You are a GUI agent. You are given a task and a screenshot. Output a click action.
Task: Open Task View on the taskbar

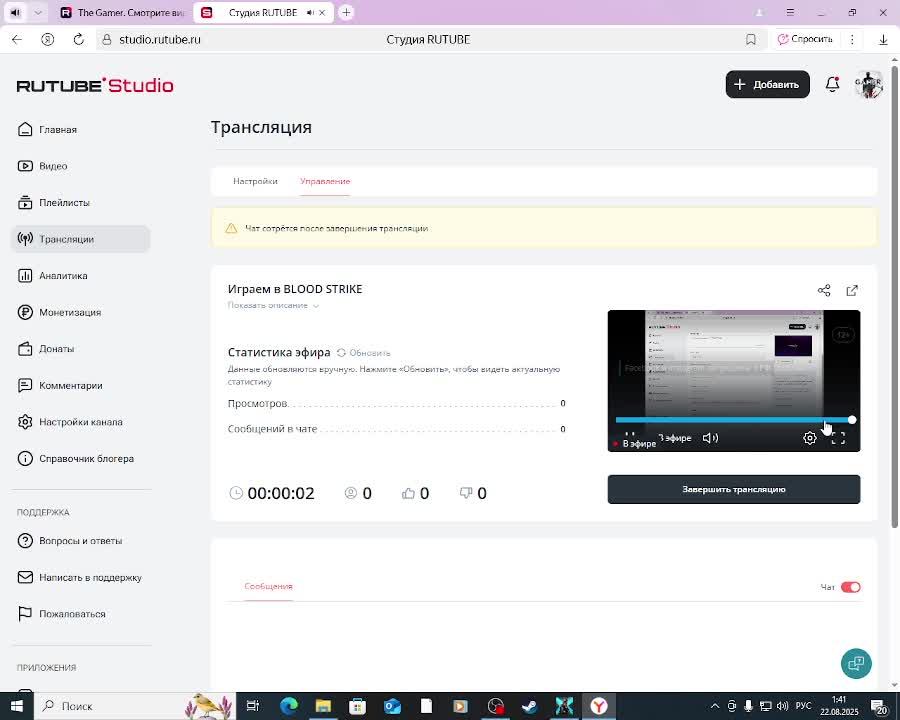click(x=253, y=706)
